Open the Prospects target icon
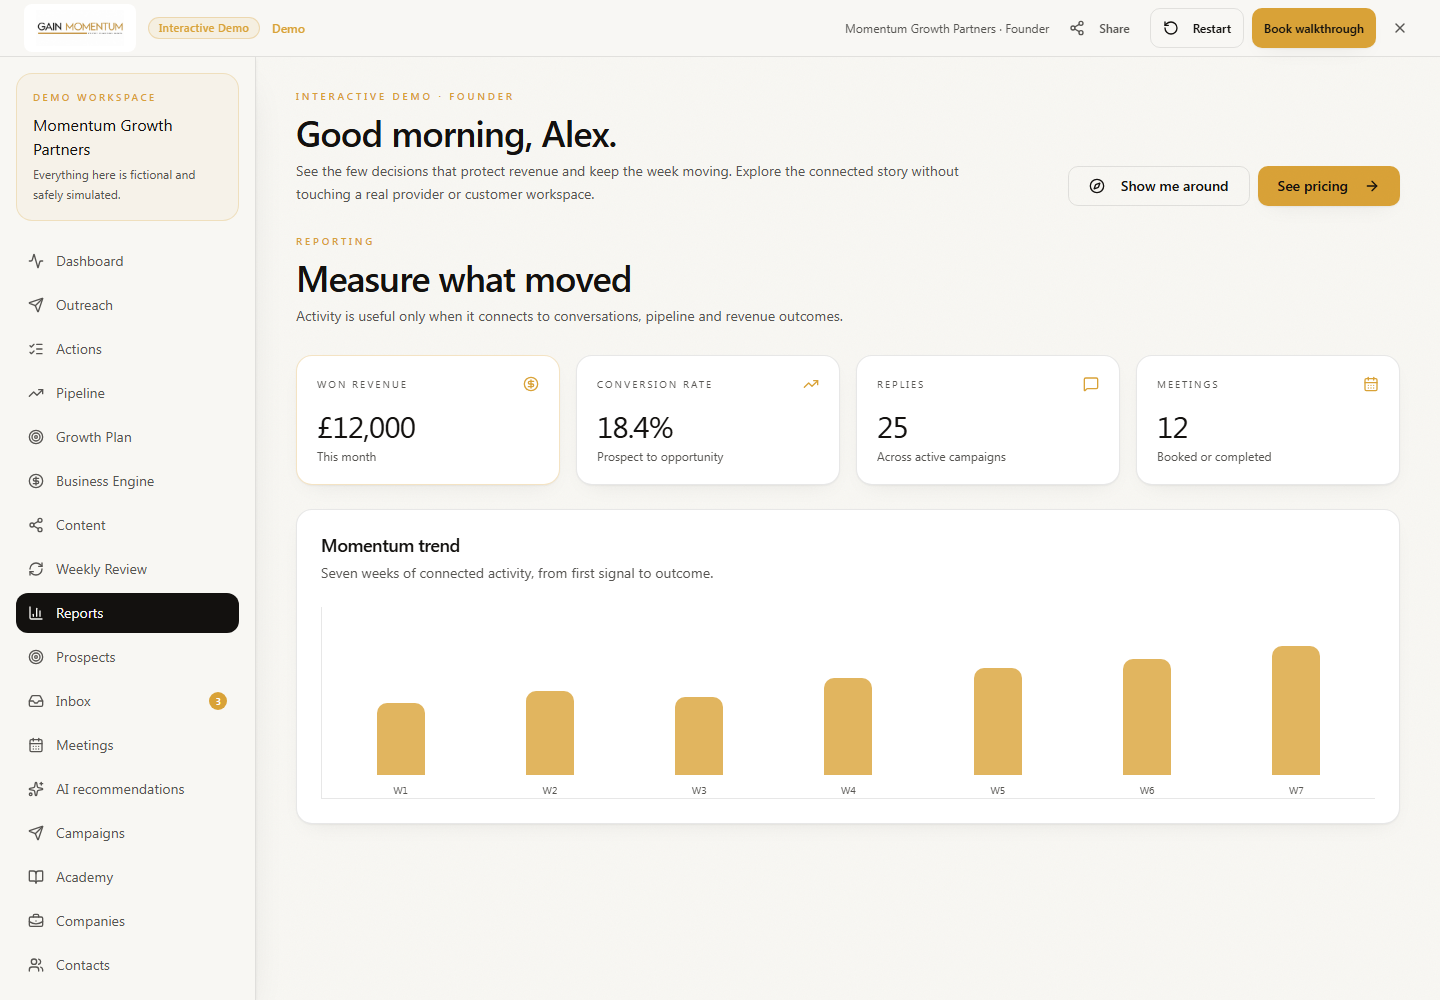 click(x=36, y=657)
